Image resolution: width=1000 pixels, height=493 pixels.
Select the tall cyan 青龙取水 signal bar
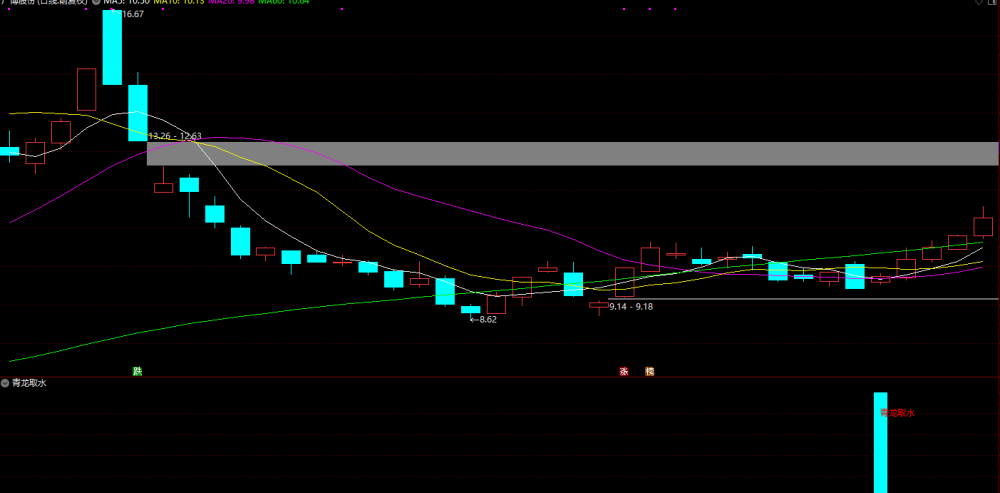pos(880,443)
